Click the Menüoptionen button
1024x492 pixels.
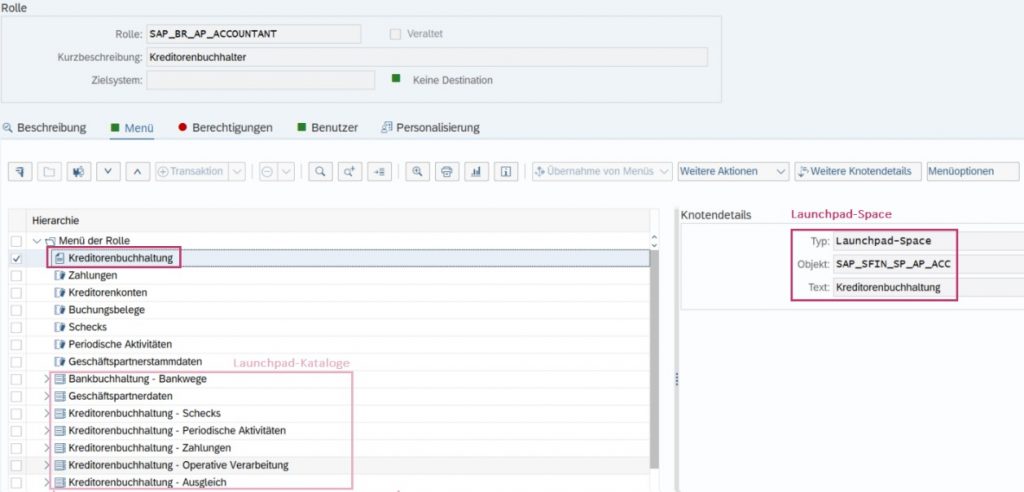pos(972,172)
